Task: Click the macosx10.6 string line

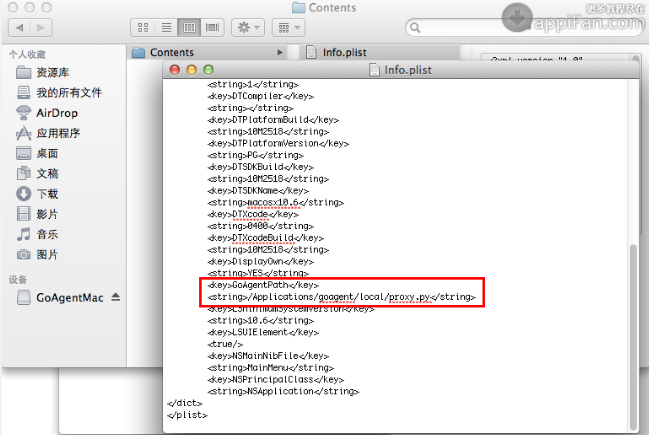Action: click(276, 202)
